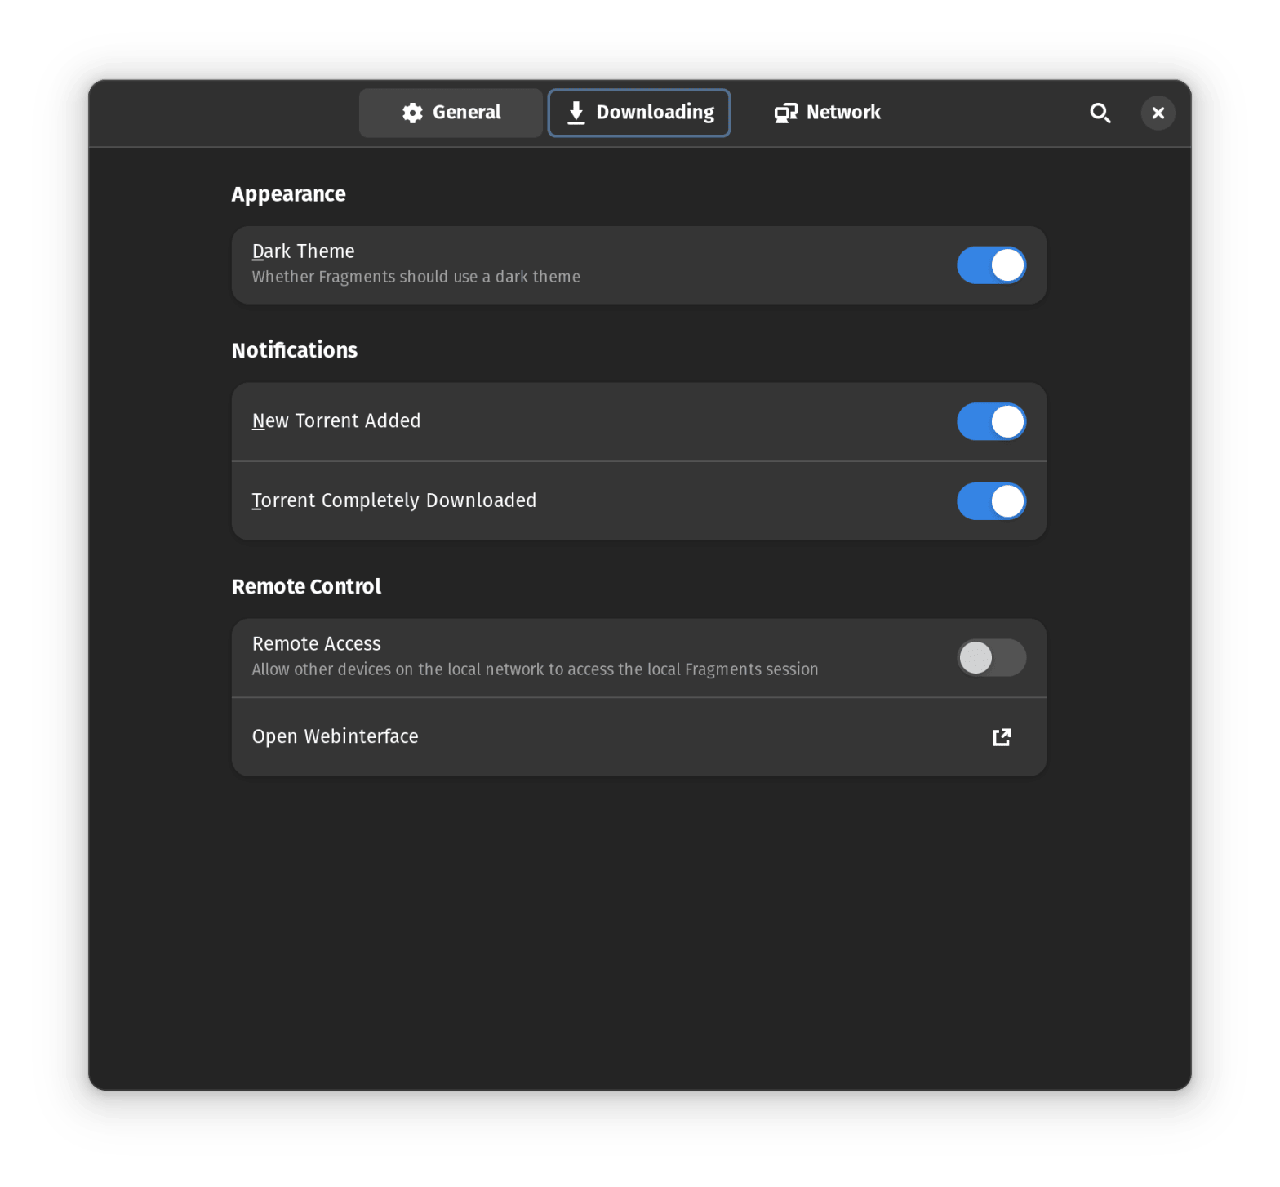Disable the New Torrent Added switch
This screenshot has height=1187, width=1280.
point(991,422)
